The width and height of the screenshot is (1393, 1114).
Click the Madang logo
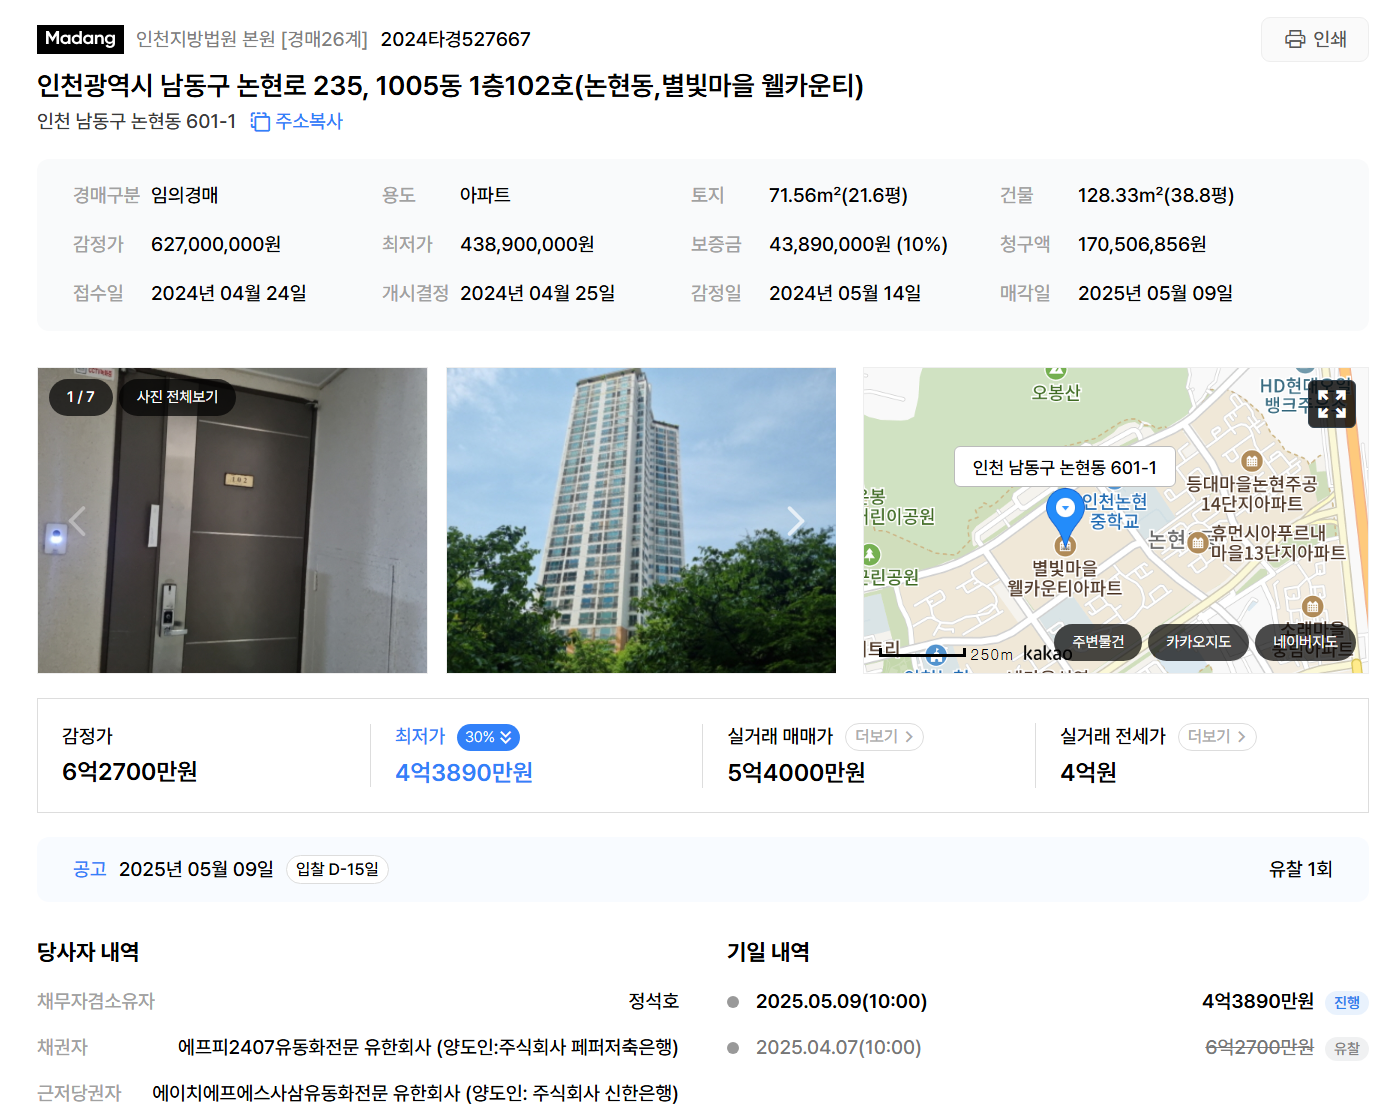(x=80, y=39)
